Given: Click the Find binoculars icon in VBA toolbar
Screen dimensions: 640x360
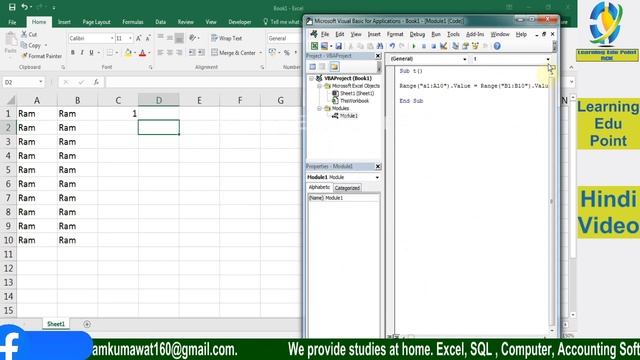Looking at the screenshot, I should point(380,46).
